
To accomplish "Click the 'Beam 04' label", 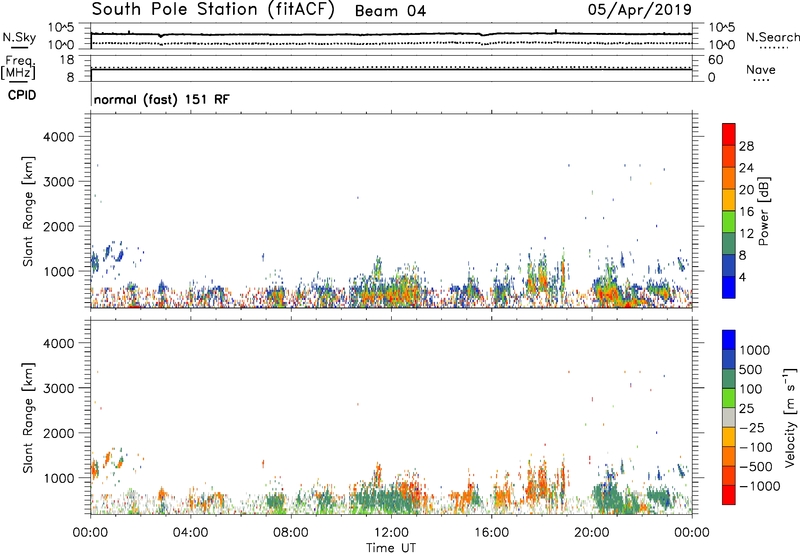I will point(390,11).
